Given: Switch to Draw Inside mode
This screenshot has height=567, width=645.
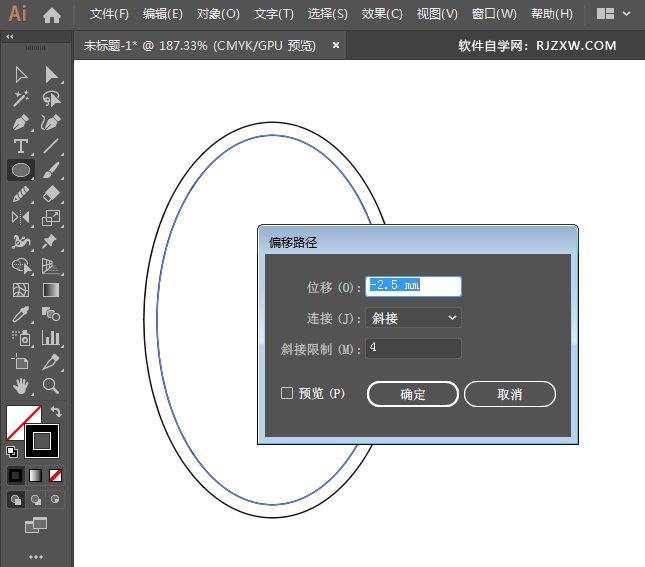Looking at the screenshot, I should tap(55, 500).
